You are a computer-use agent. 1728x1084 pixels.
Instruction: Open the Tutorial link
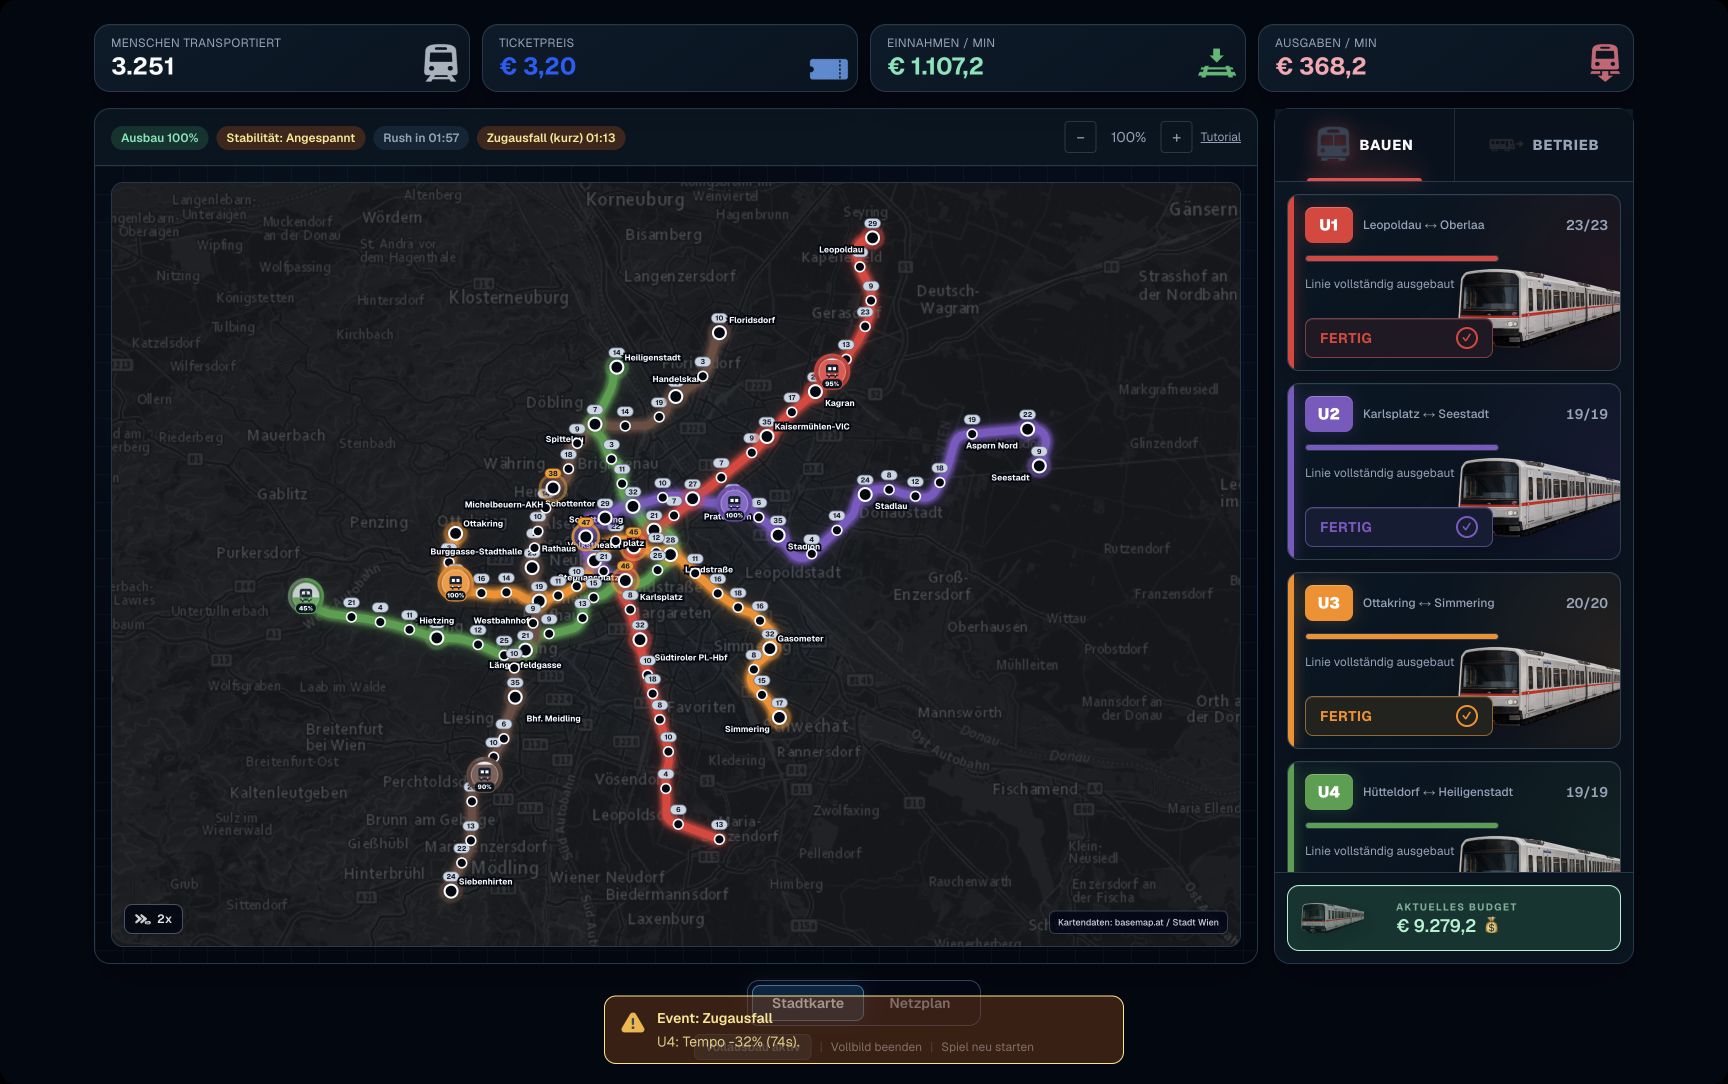tap(1220, 137)
